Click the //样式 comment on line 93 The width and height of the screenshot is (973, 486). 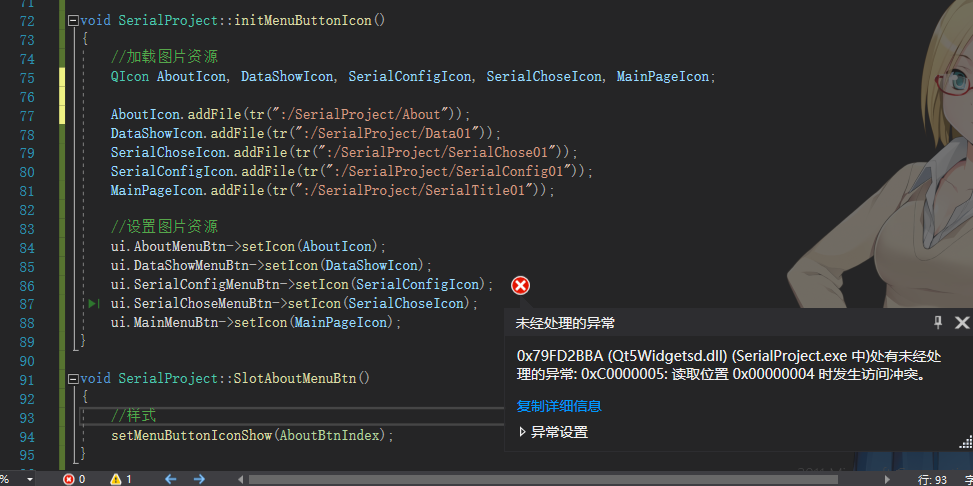(x=133, y=416)
